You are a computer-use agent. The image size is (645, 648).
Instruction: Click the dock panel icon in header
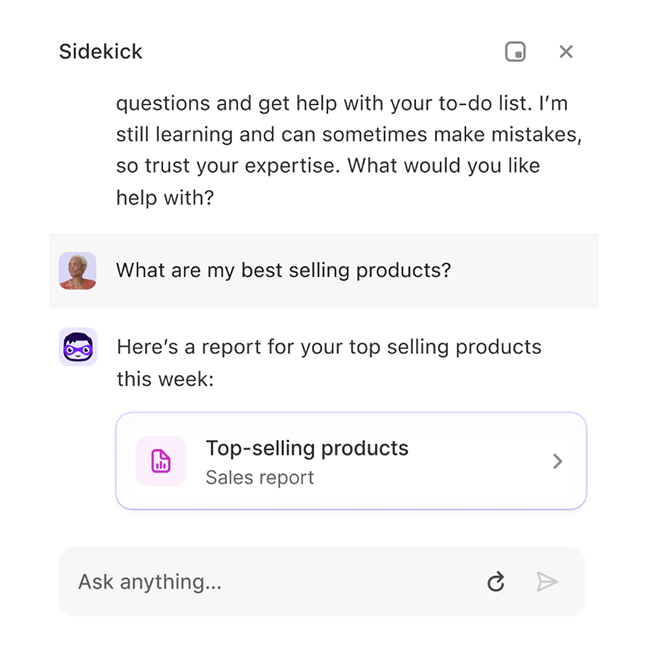click(x=515, y=52)
